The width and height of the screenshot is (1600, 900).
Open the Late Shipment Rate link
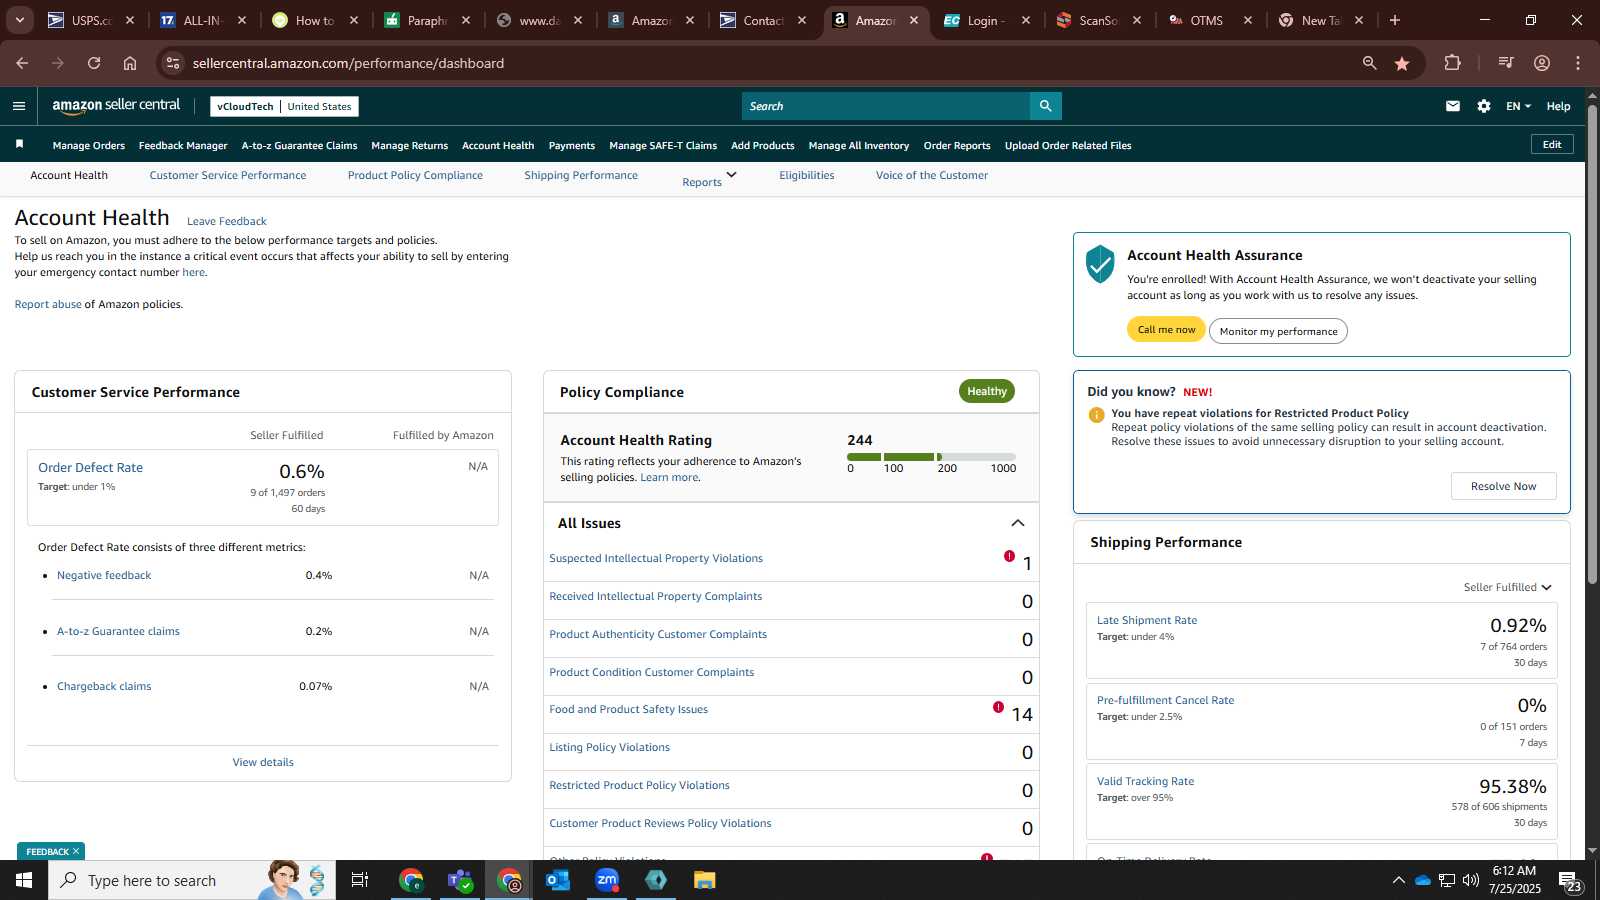point(1147,620)
